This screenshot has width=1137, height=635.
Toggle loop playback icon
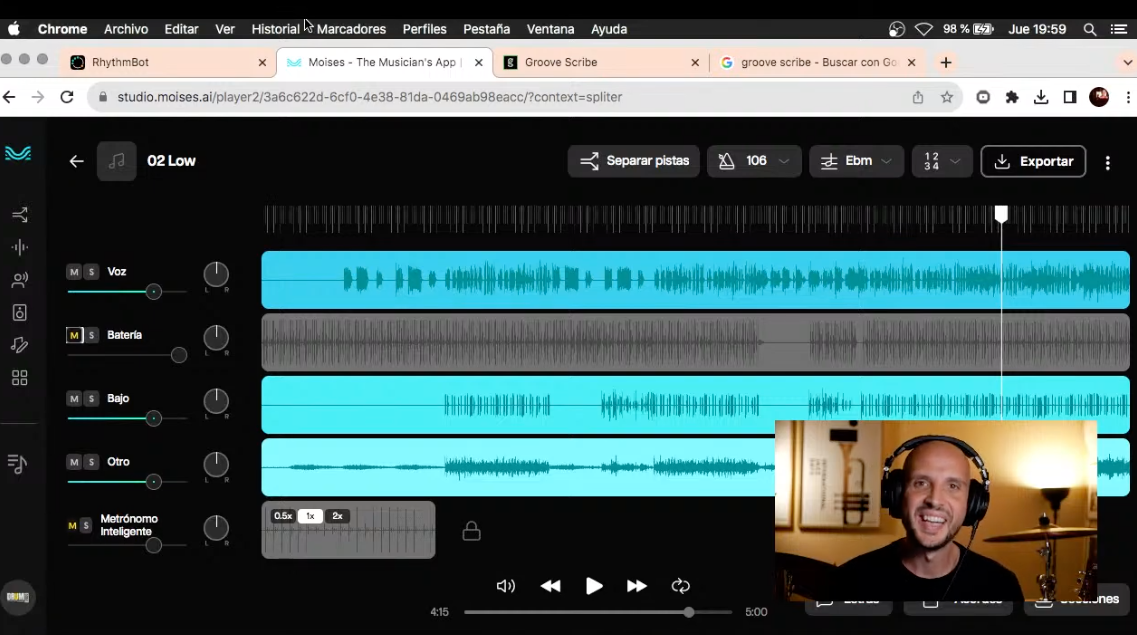(680, 586)
